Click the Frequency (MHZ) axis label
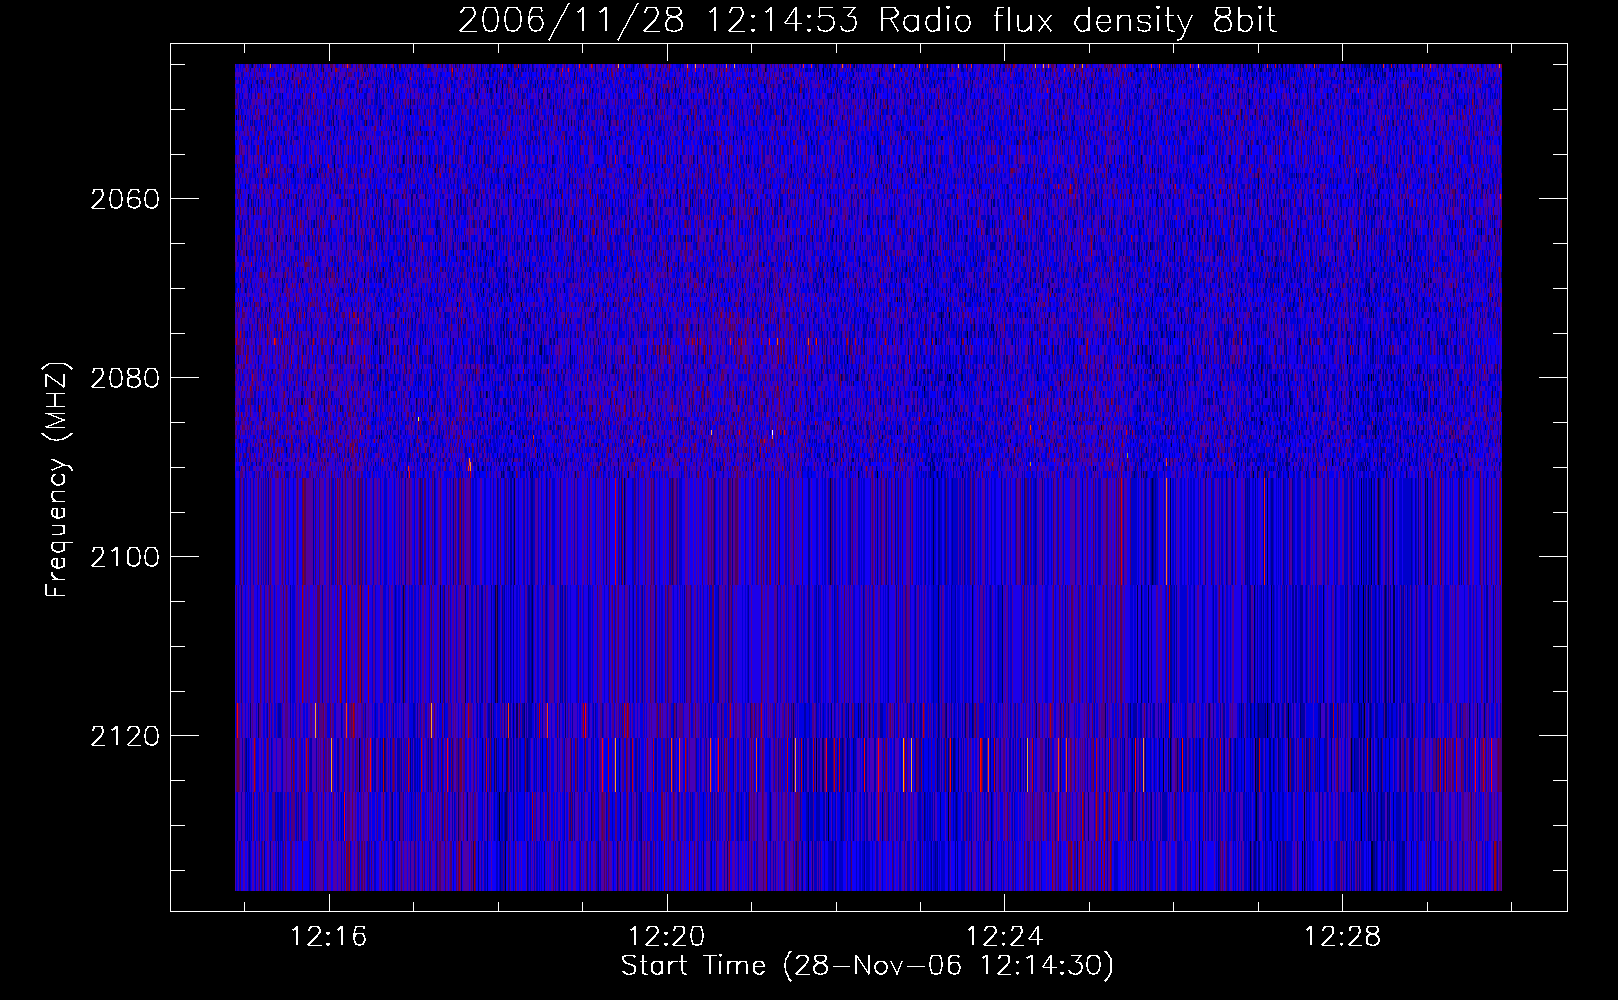The width and height of the screenshot is (1618, 1000). [57, 480]
